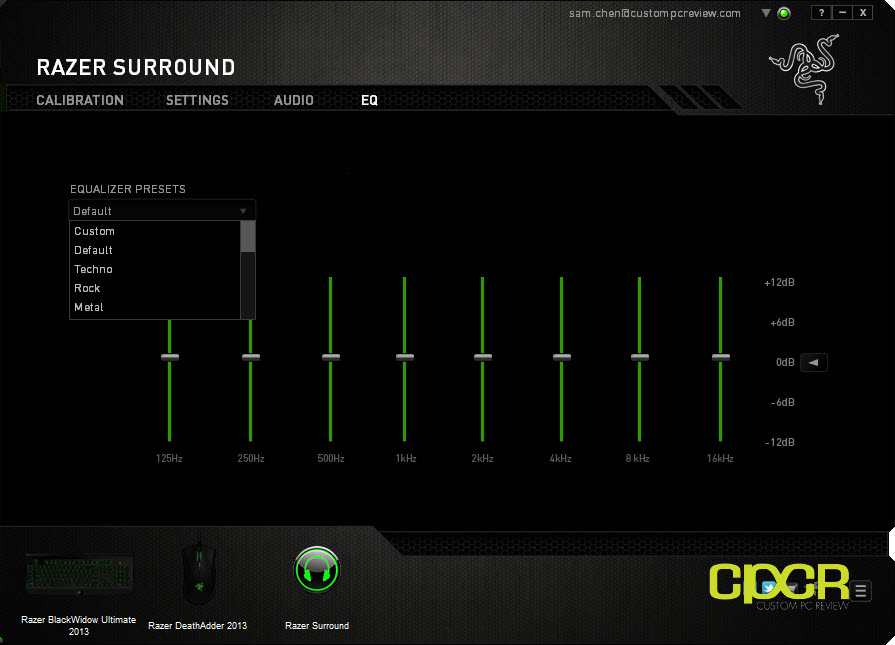The height and width of the screenshot is (645, 895).
Task: Click the 8 kHz slider handle
Action: [640, 357]
